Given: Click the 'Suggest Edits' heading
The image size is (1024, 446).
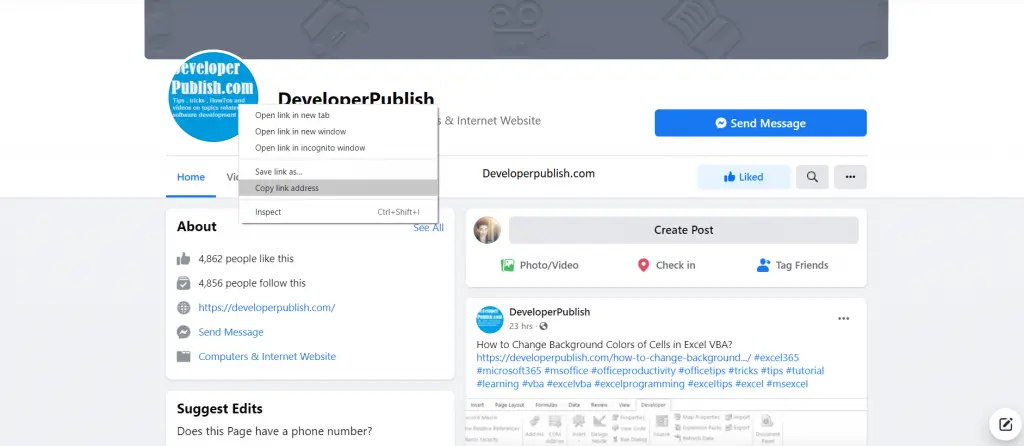Looking at the screenshot, I should click(219, 409).
